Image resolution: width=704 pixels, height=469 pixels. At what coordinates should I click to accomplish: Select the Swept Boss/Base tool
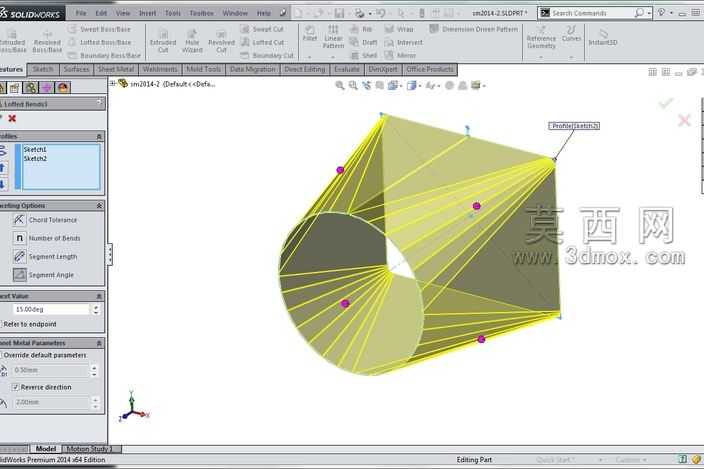[99, 29]
